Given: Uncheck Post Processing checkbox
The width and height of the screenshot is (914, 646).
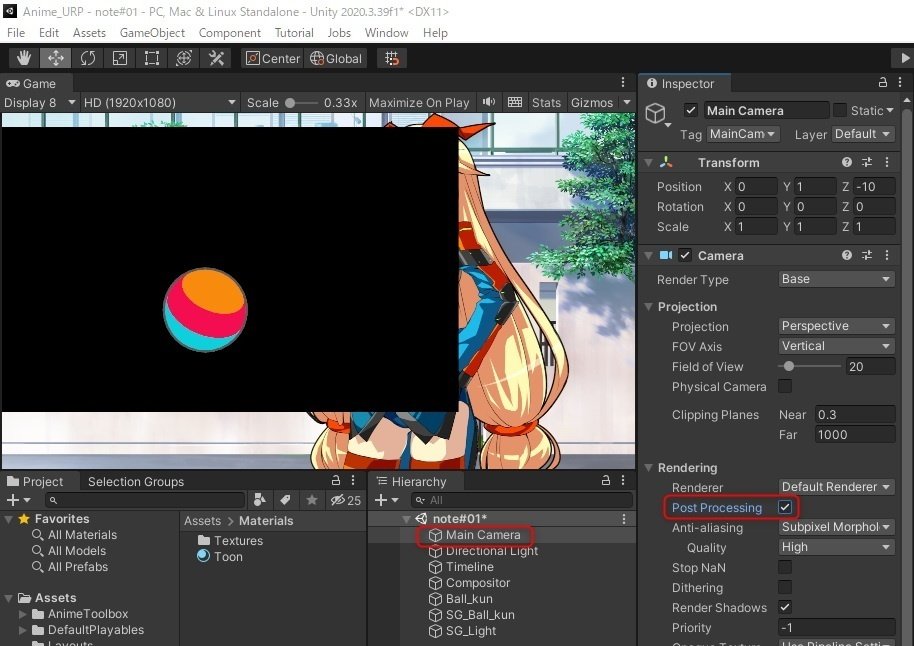Looking at the screenshot, I should click(785, 507).
